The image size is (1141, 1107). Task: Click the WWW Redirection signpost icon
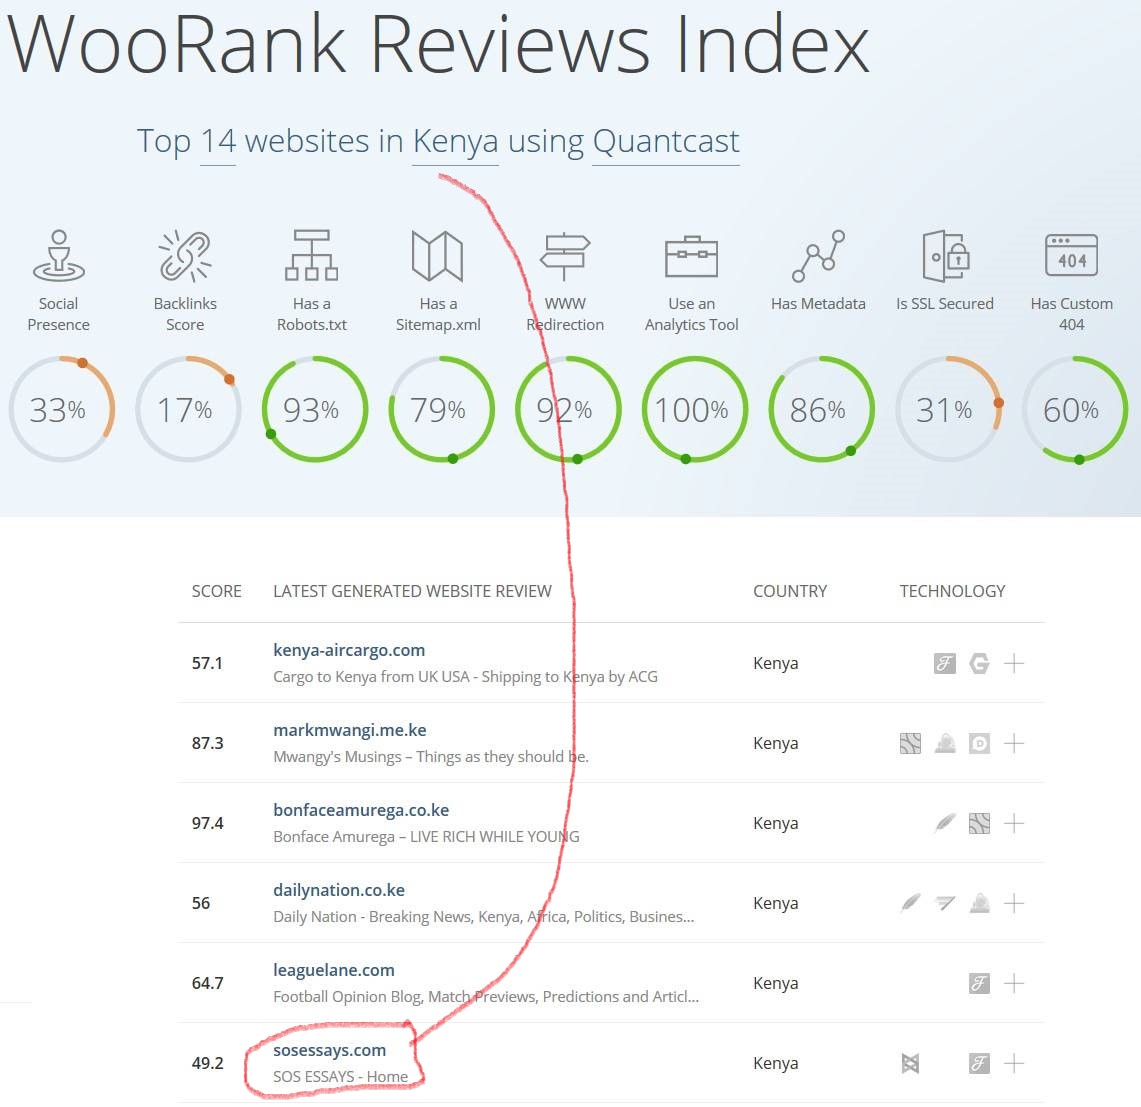click(565, 255)
